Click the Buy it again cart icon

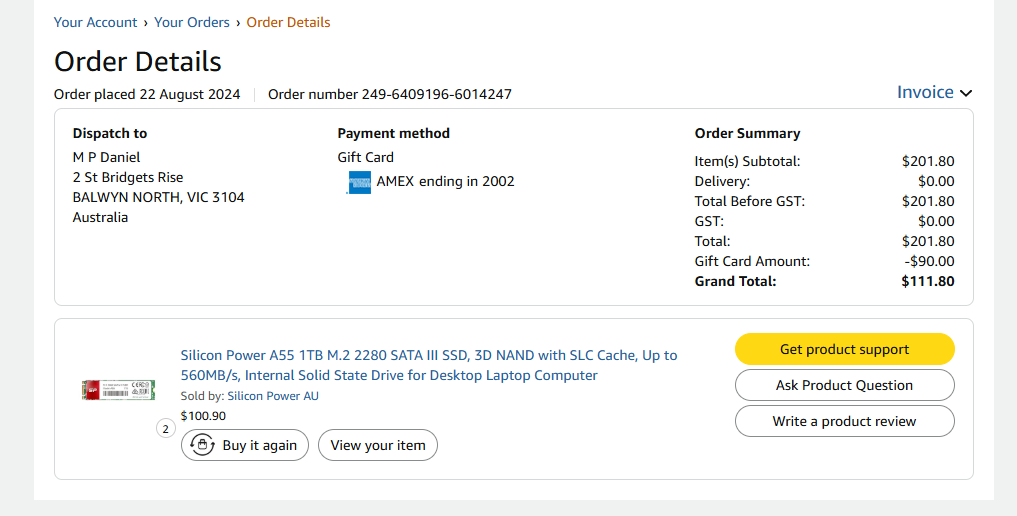pyautogui.click(x=202, y=445)
